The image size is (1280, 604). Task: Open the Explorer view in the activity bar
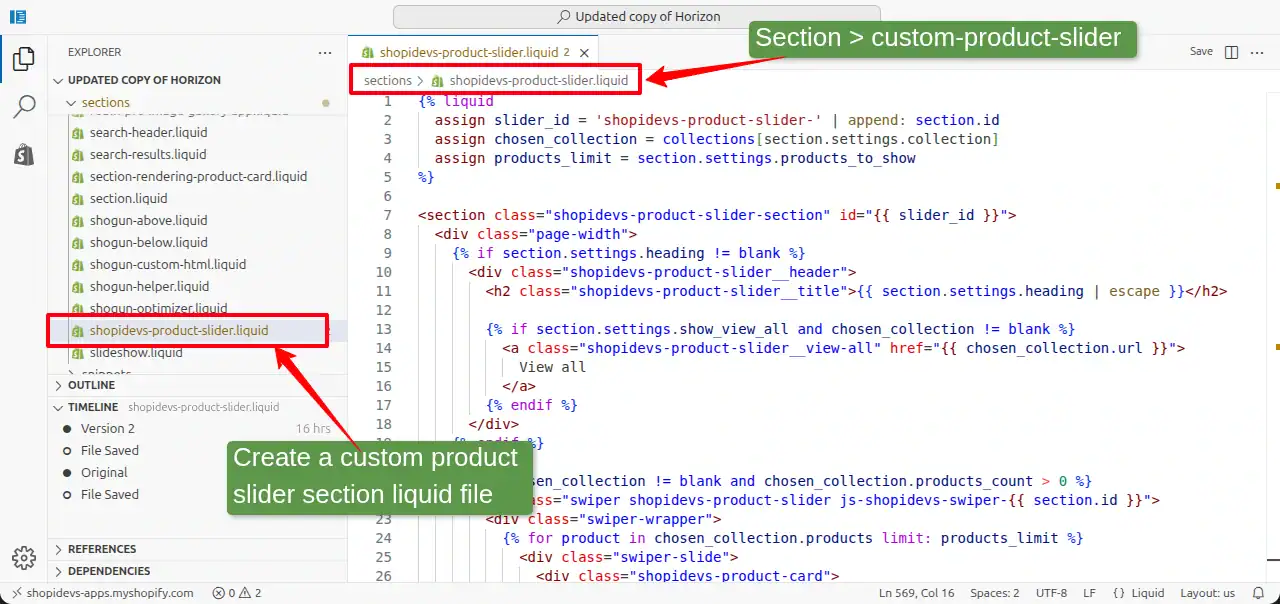click(24, 59)
